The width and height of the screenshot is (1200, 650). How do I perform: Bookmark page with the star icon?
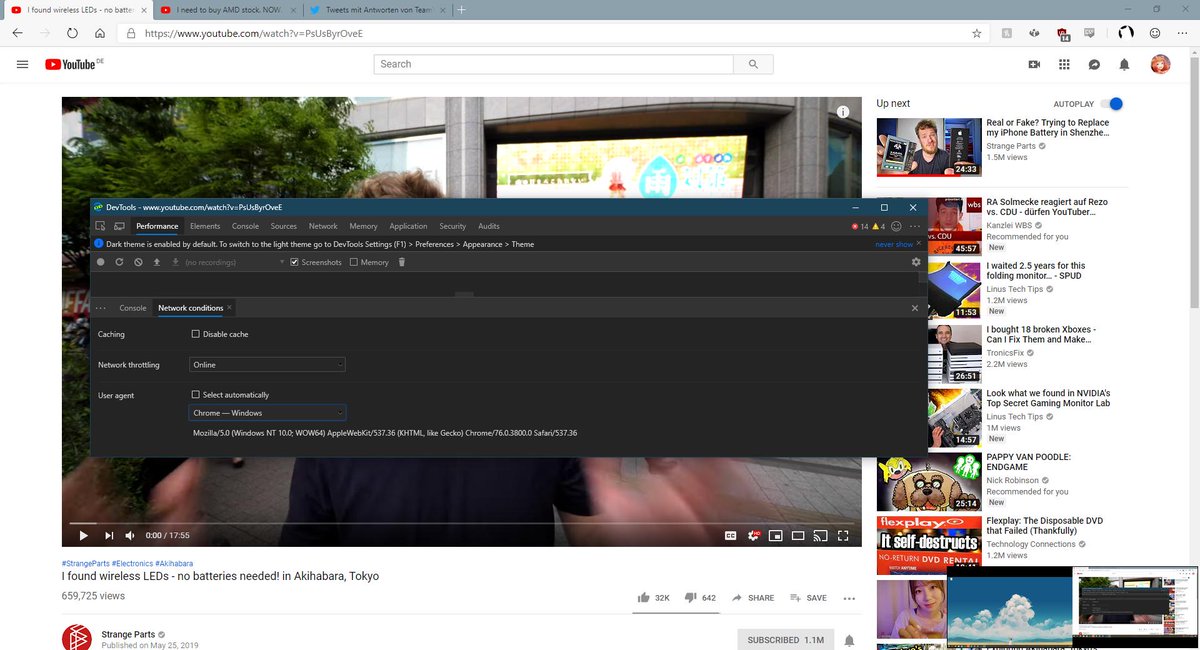[976, 33]
